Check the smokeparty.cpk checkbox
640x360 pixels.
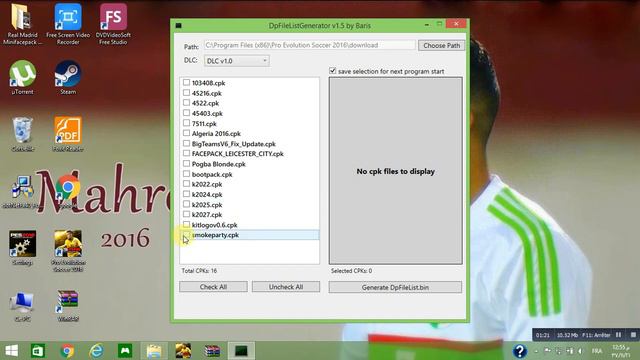(x=186, y=235)
